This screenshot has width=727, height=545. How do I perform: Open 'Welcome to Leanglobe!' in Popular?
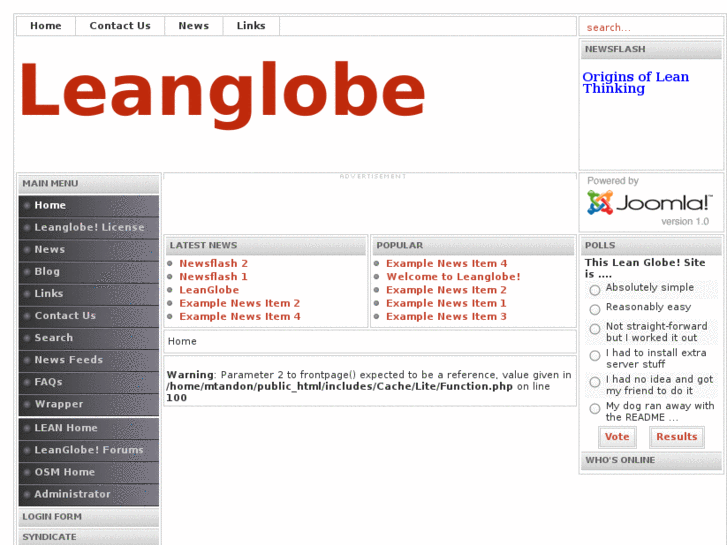(453, 277)
